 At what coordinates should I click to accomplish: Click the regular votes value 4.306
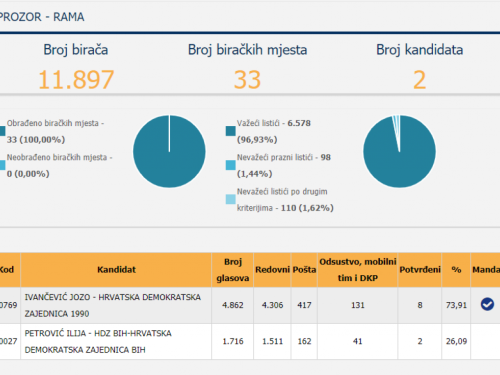[272, 305]
